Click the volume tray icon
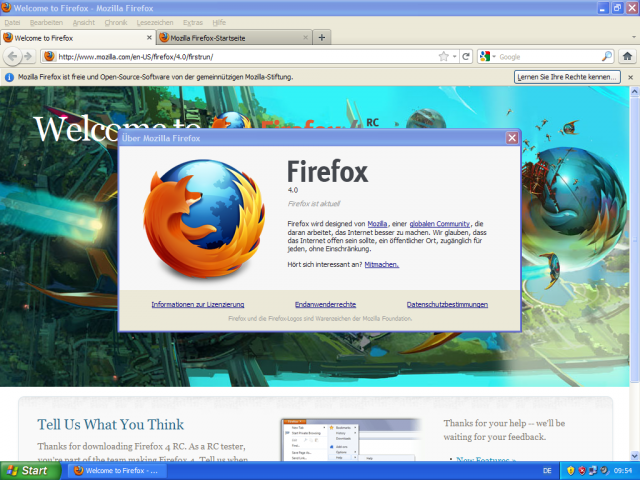640x480 pixels. pyautogui.click(x=604, y=471)
